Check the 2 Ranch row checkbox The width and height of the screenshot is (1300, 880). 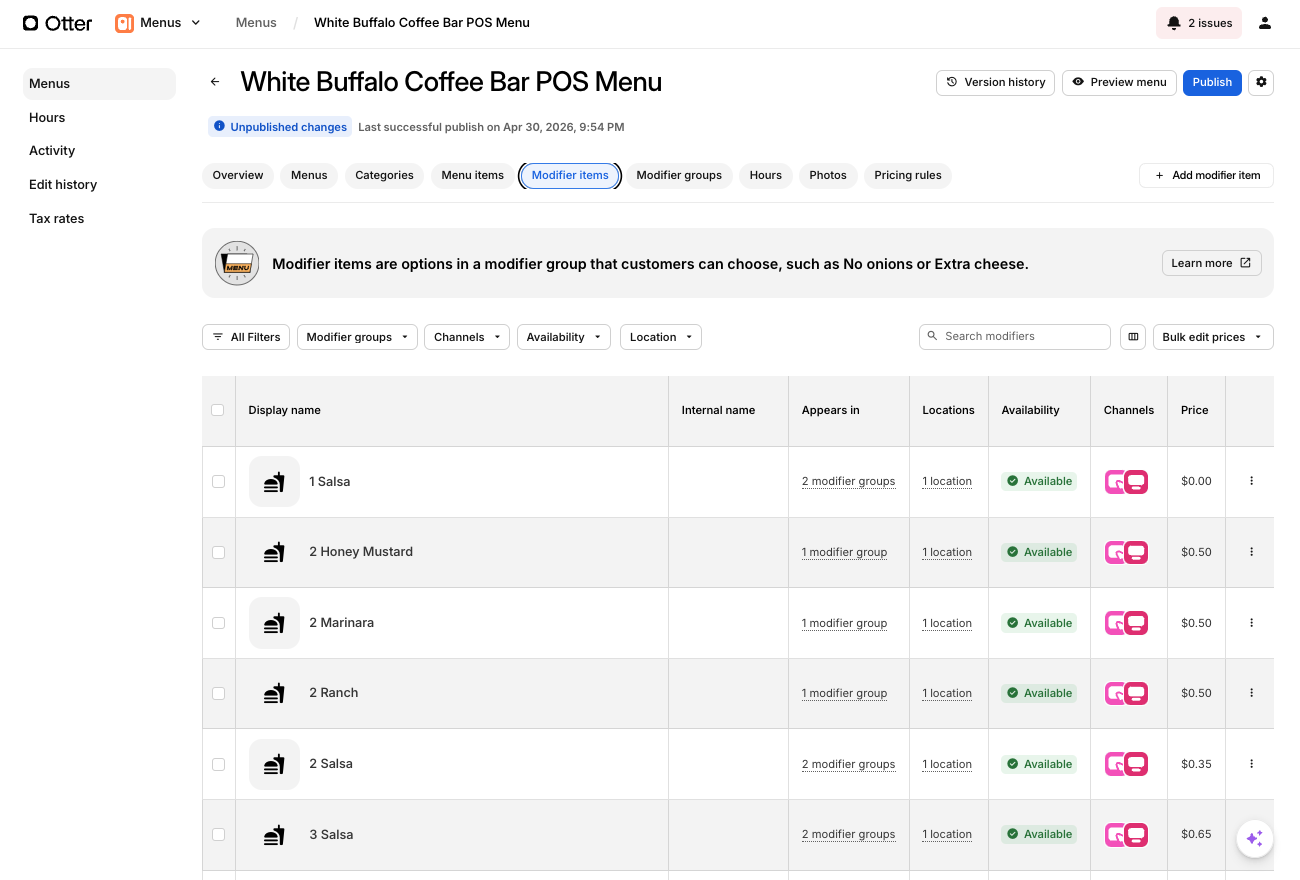click(x=218, y=693)
